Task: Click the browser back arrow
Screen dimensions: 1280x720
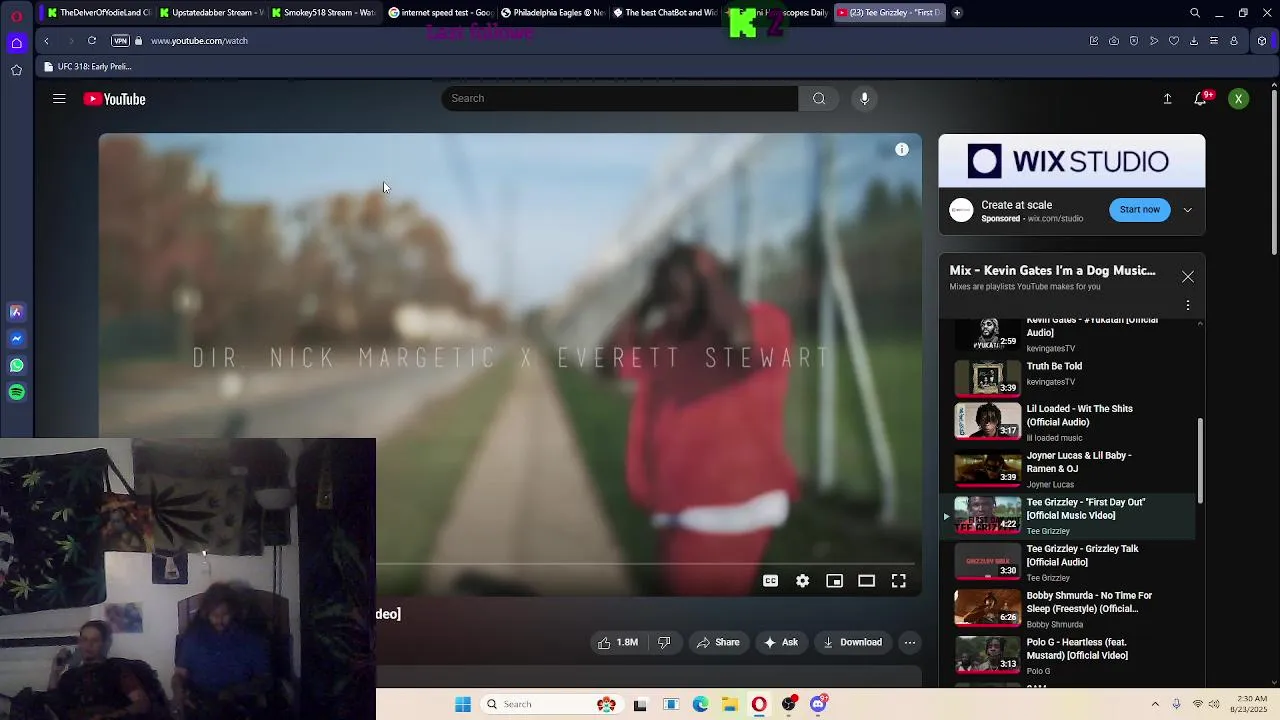Action: tap(46, 41)
